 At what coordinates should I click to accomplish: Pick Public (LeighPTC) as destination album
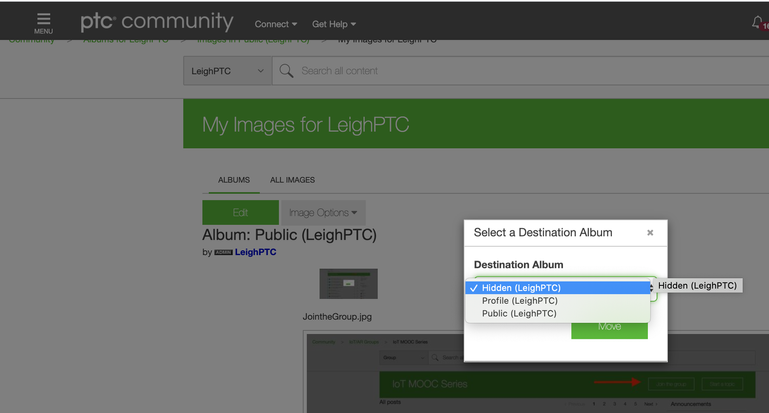click(518, 313)
